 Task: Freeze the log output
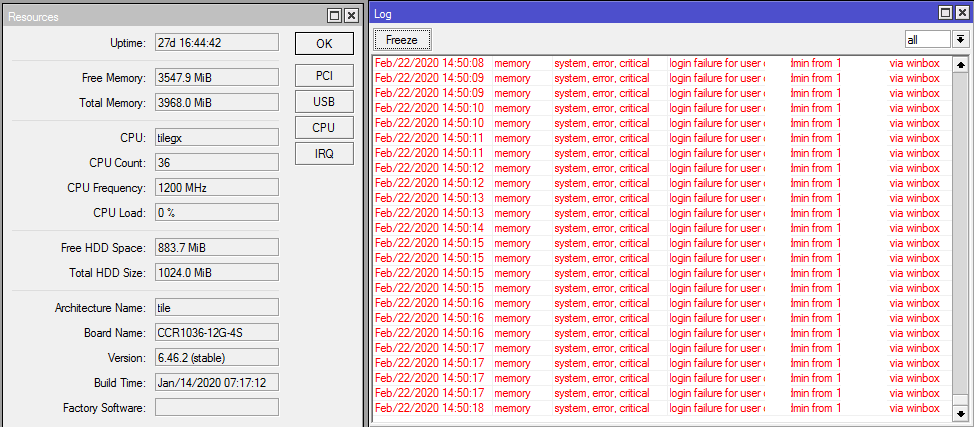point(402,40)
